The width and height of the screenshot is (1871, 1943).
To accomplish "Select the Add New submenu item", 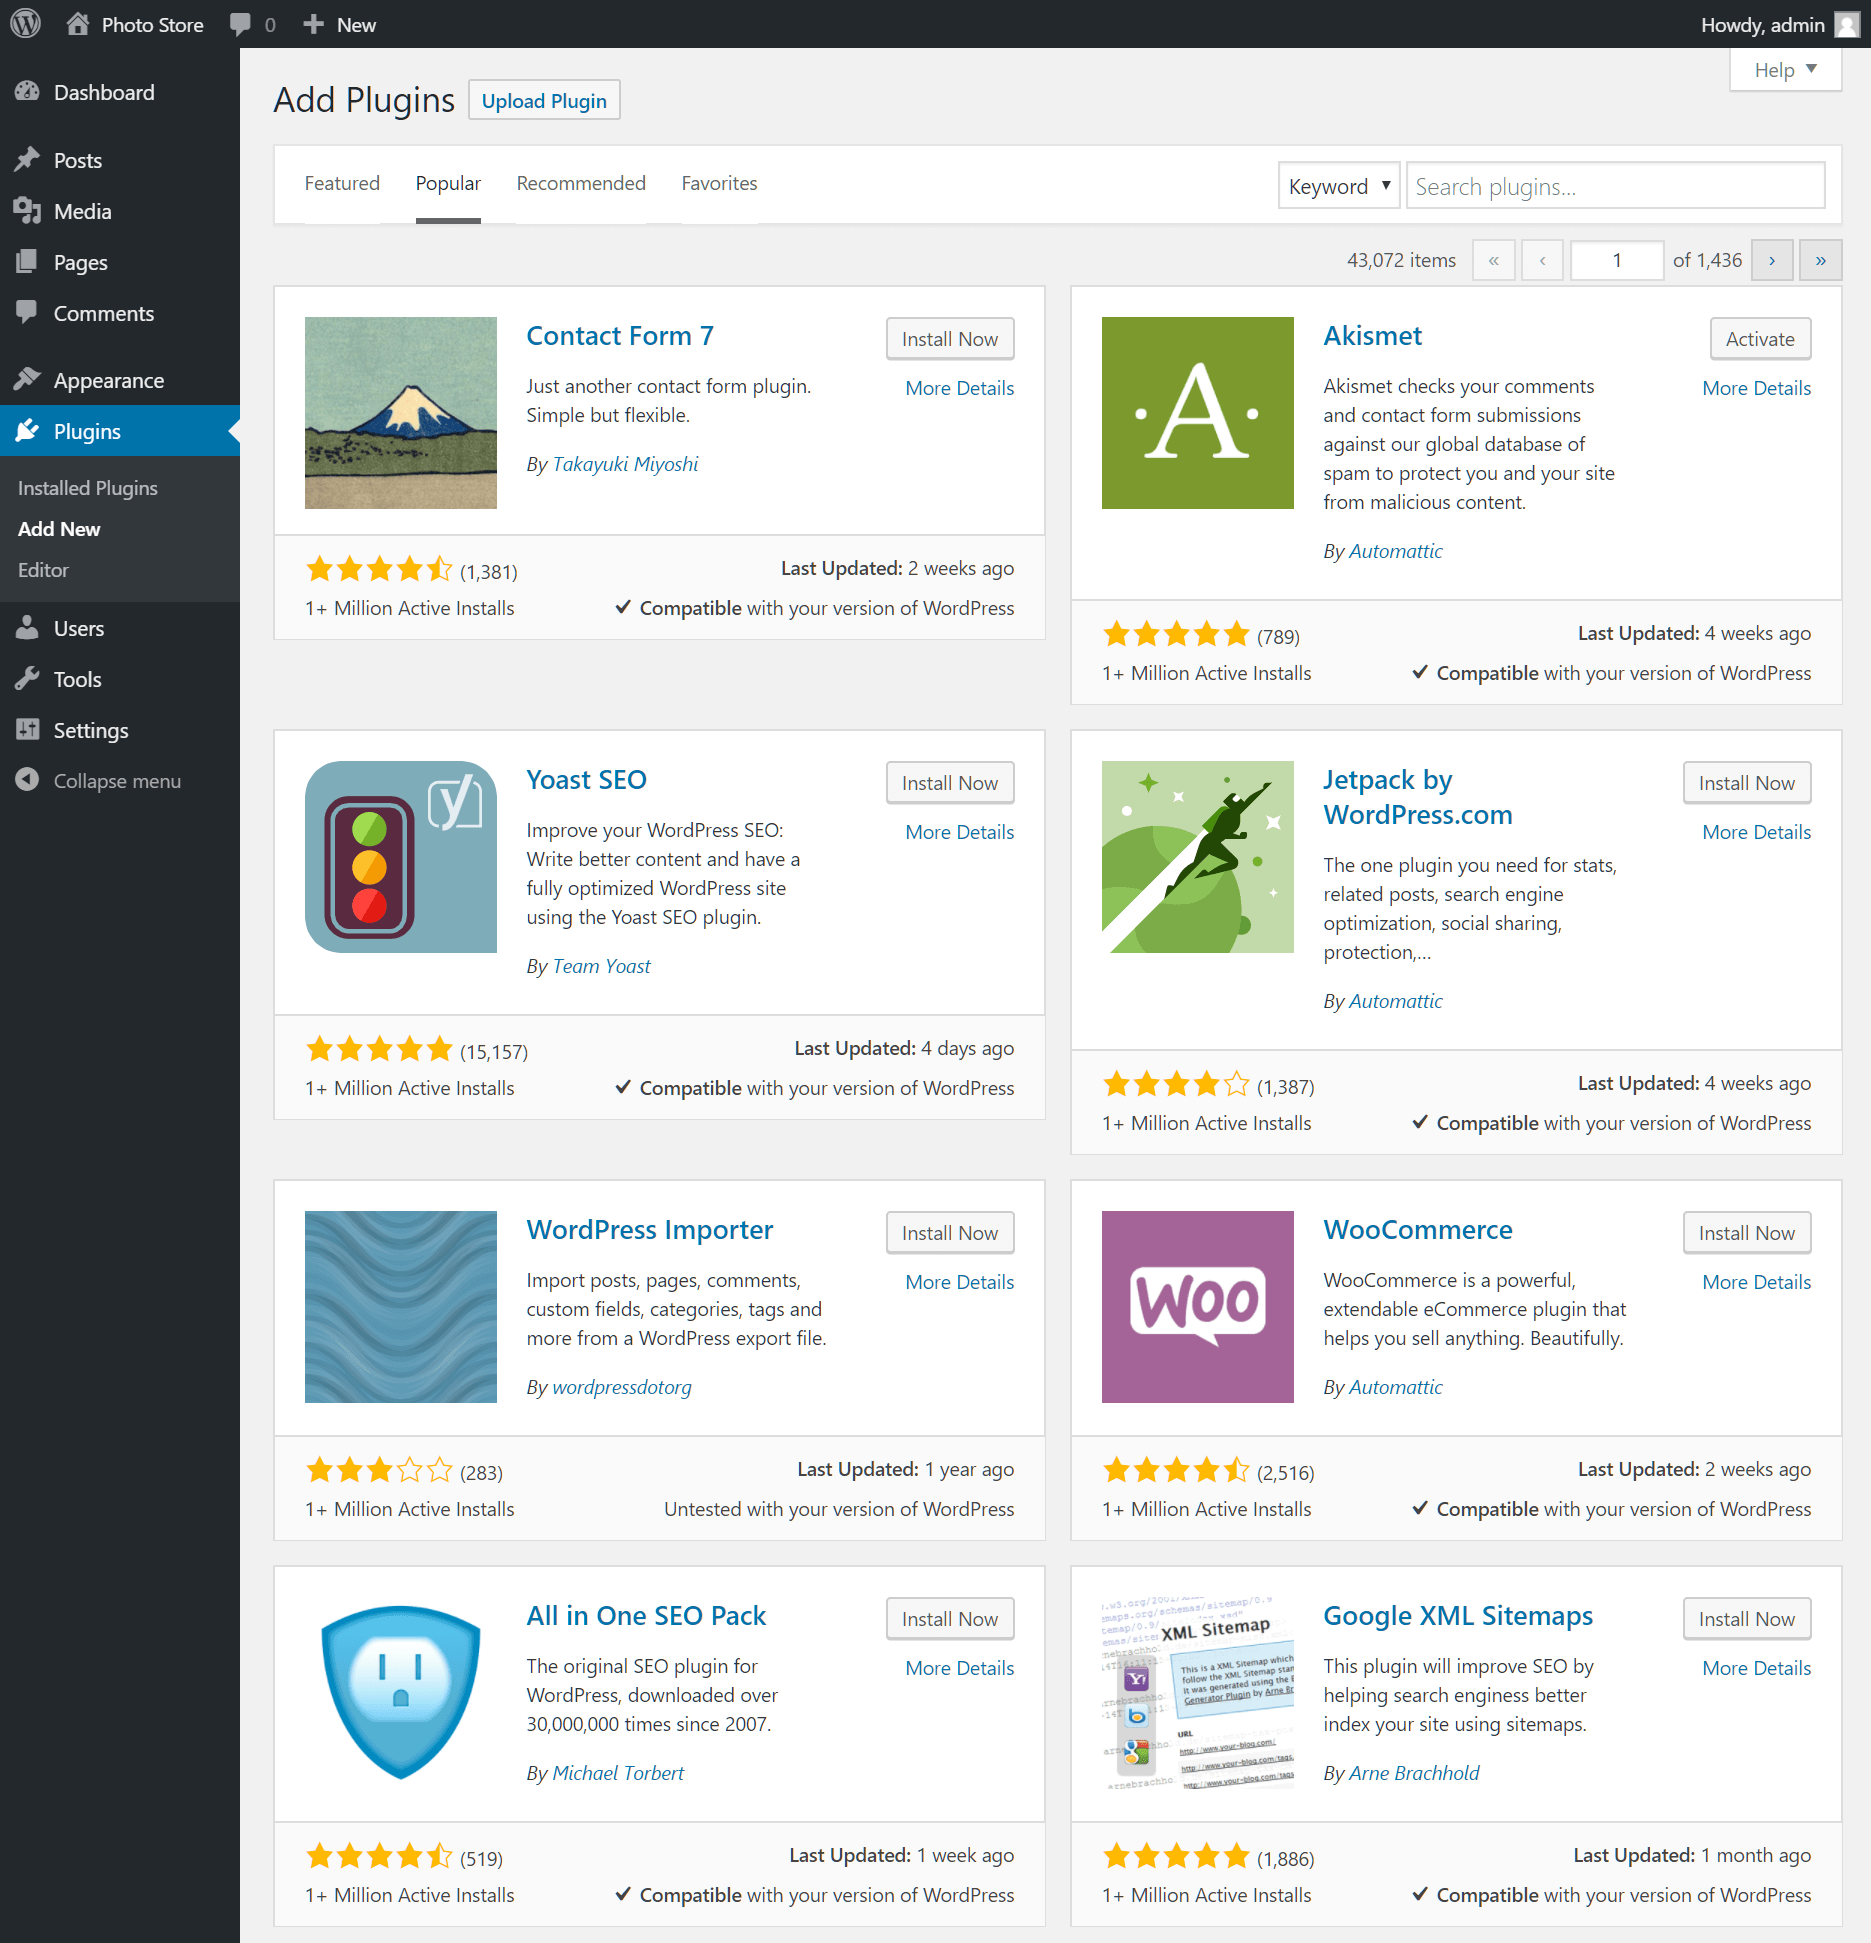I will (59, 529).
